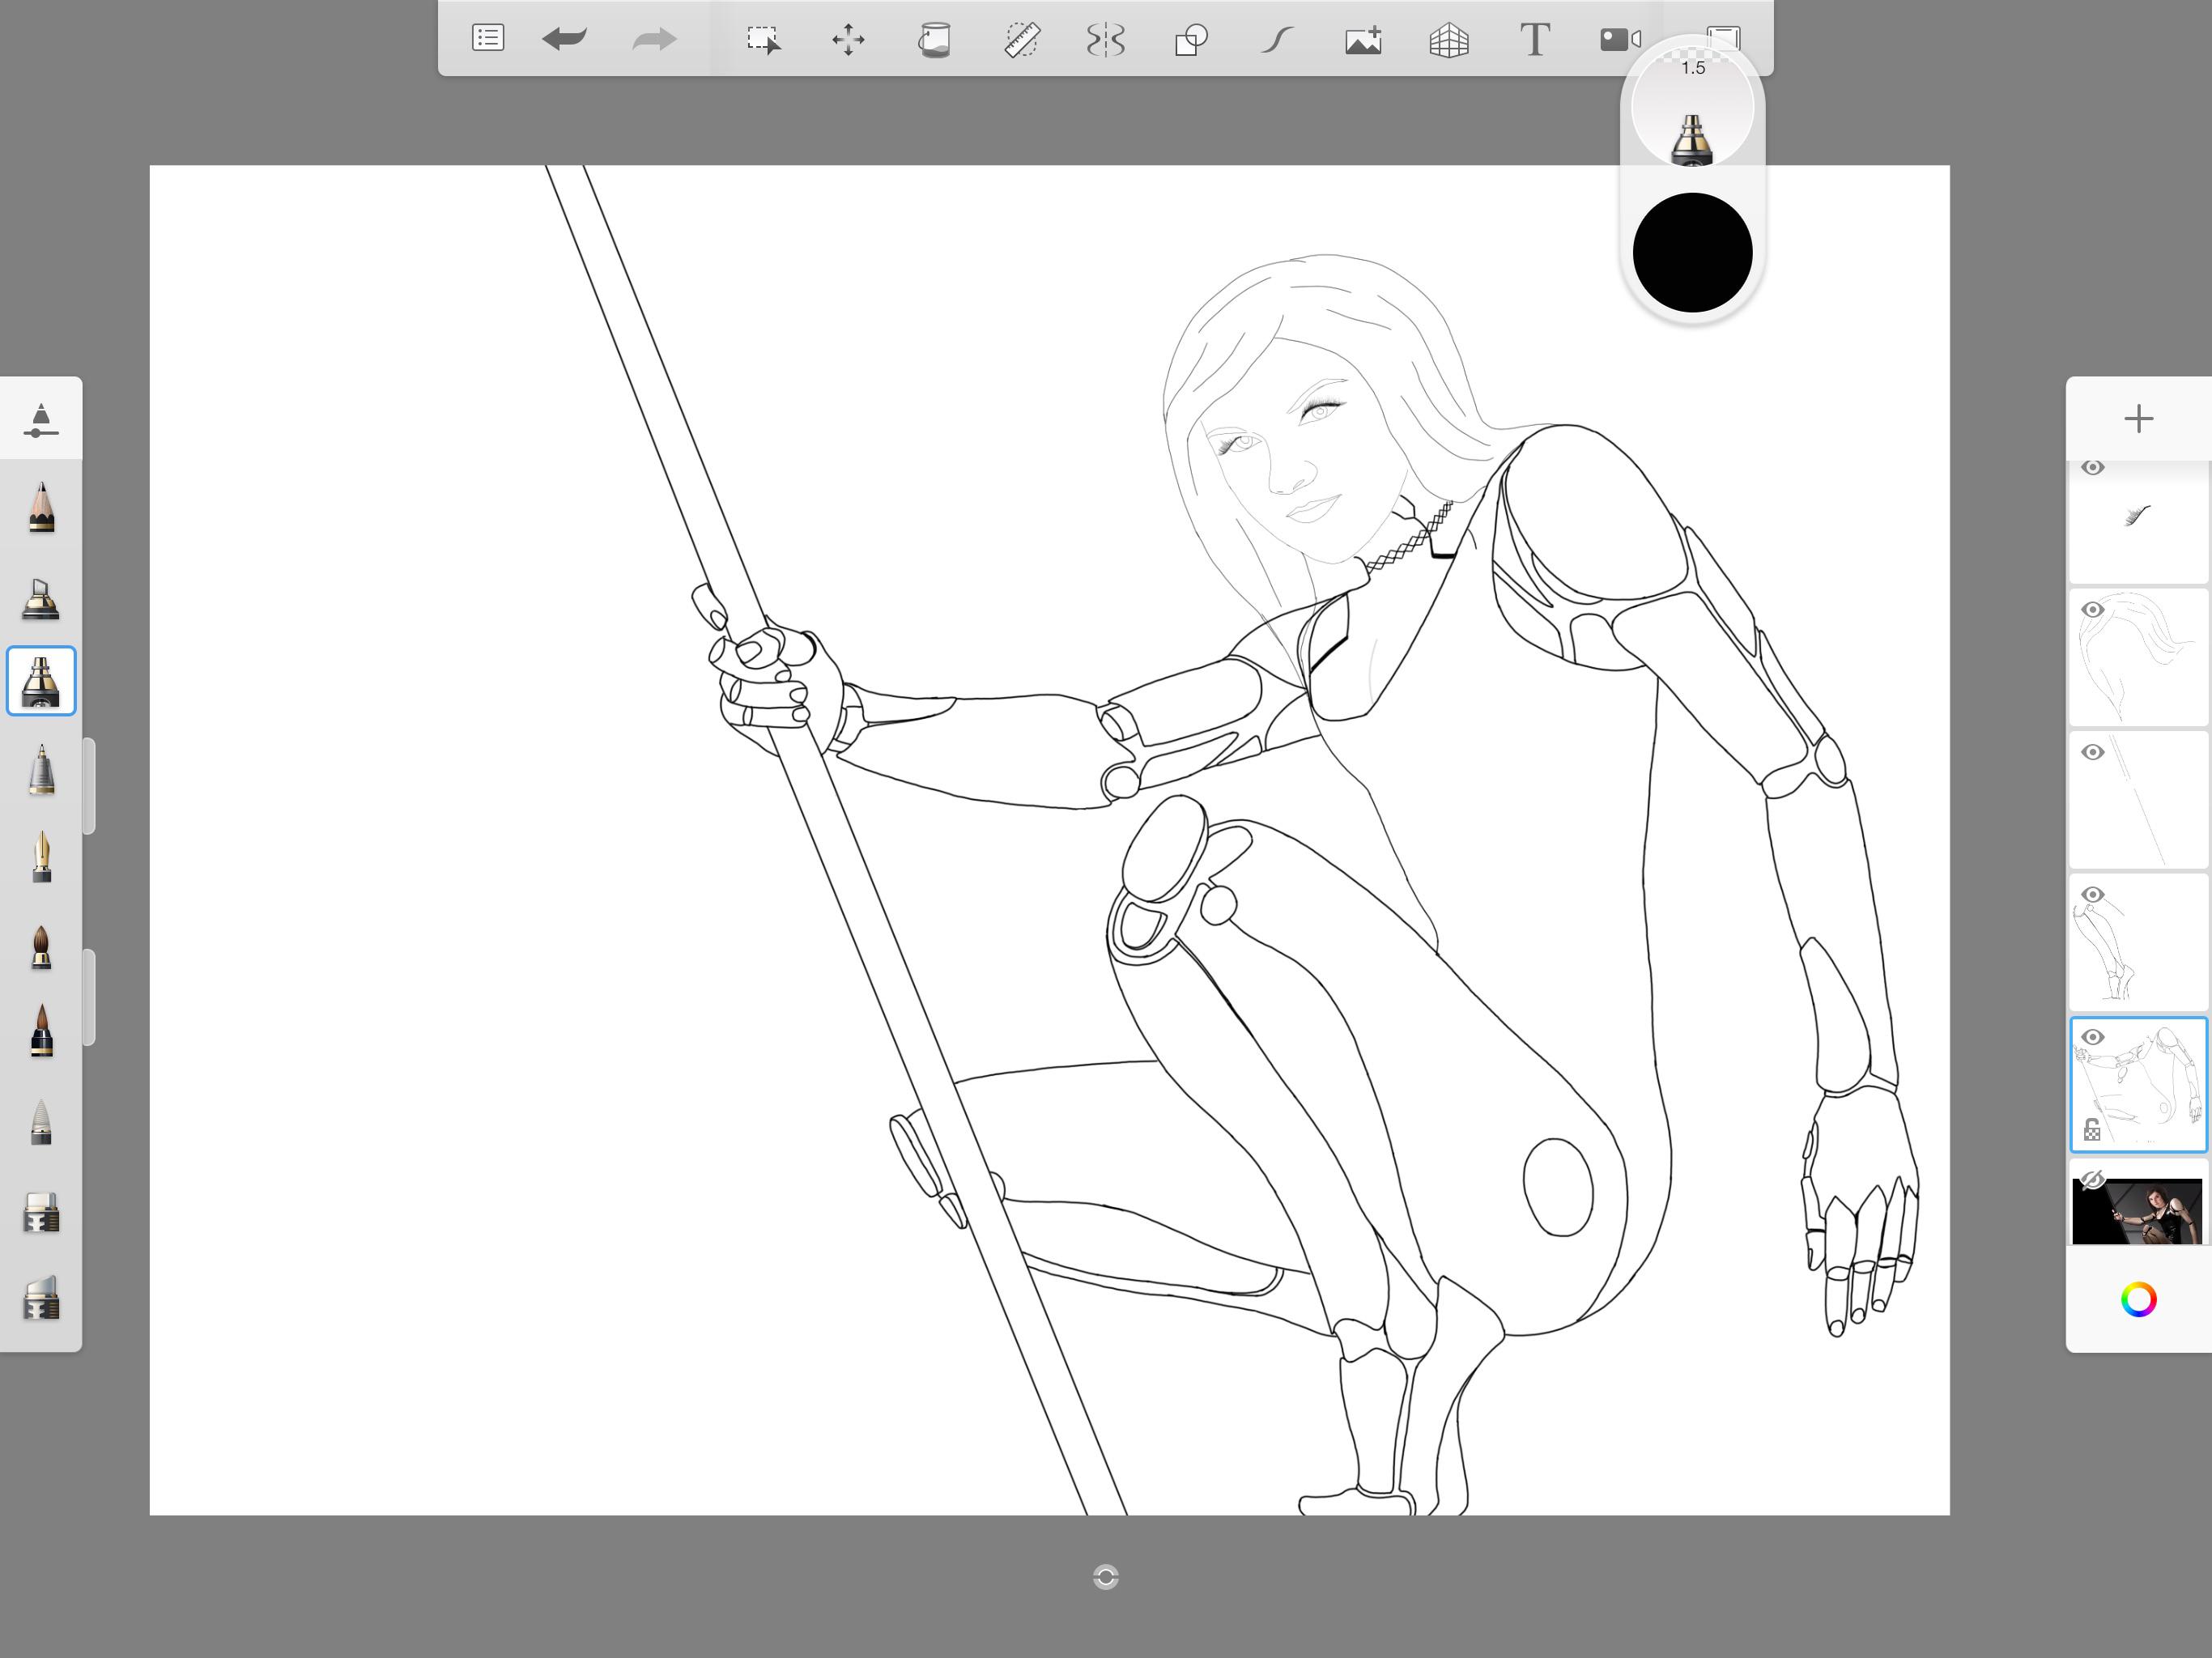Turn on predictive stroke curve tool
2212x1658 pixels.
1277,40
